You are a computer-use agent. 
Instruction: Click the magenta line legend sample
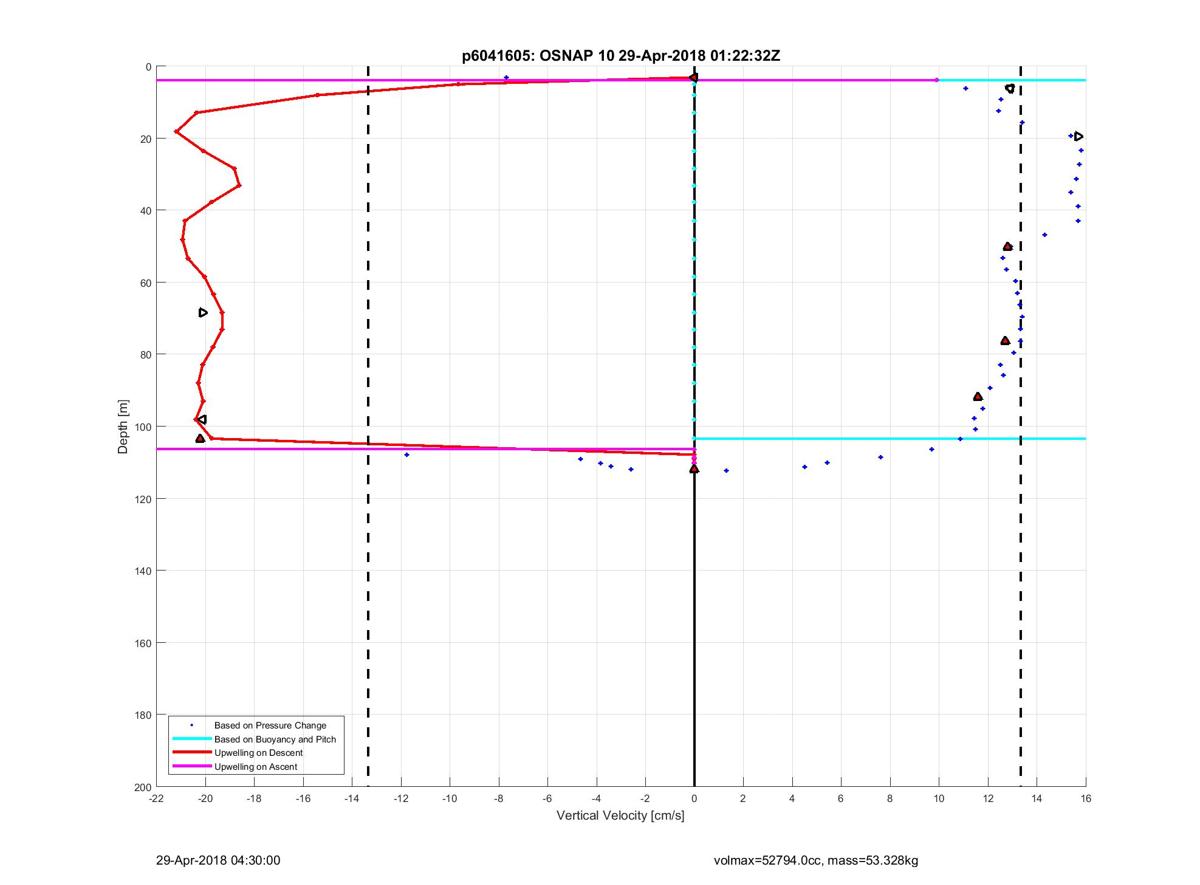[191, 766]
